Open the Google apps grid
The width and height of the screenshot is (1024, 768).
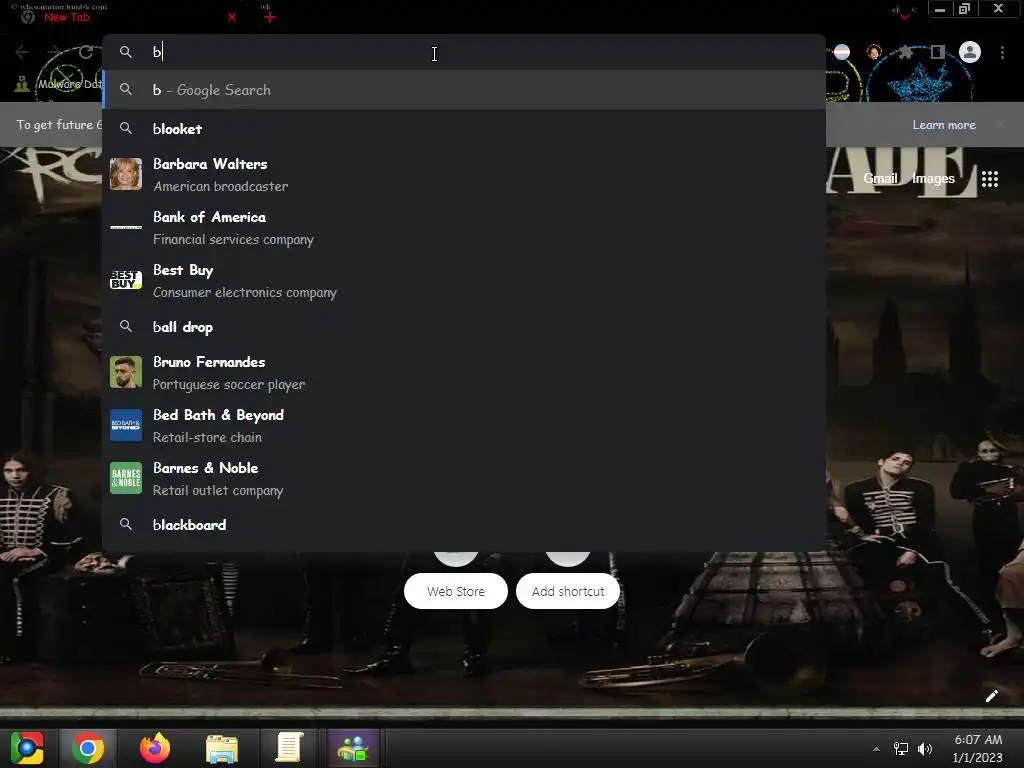click(989, 178)
